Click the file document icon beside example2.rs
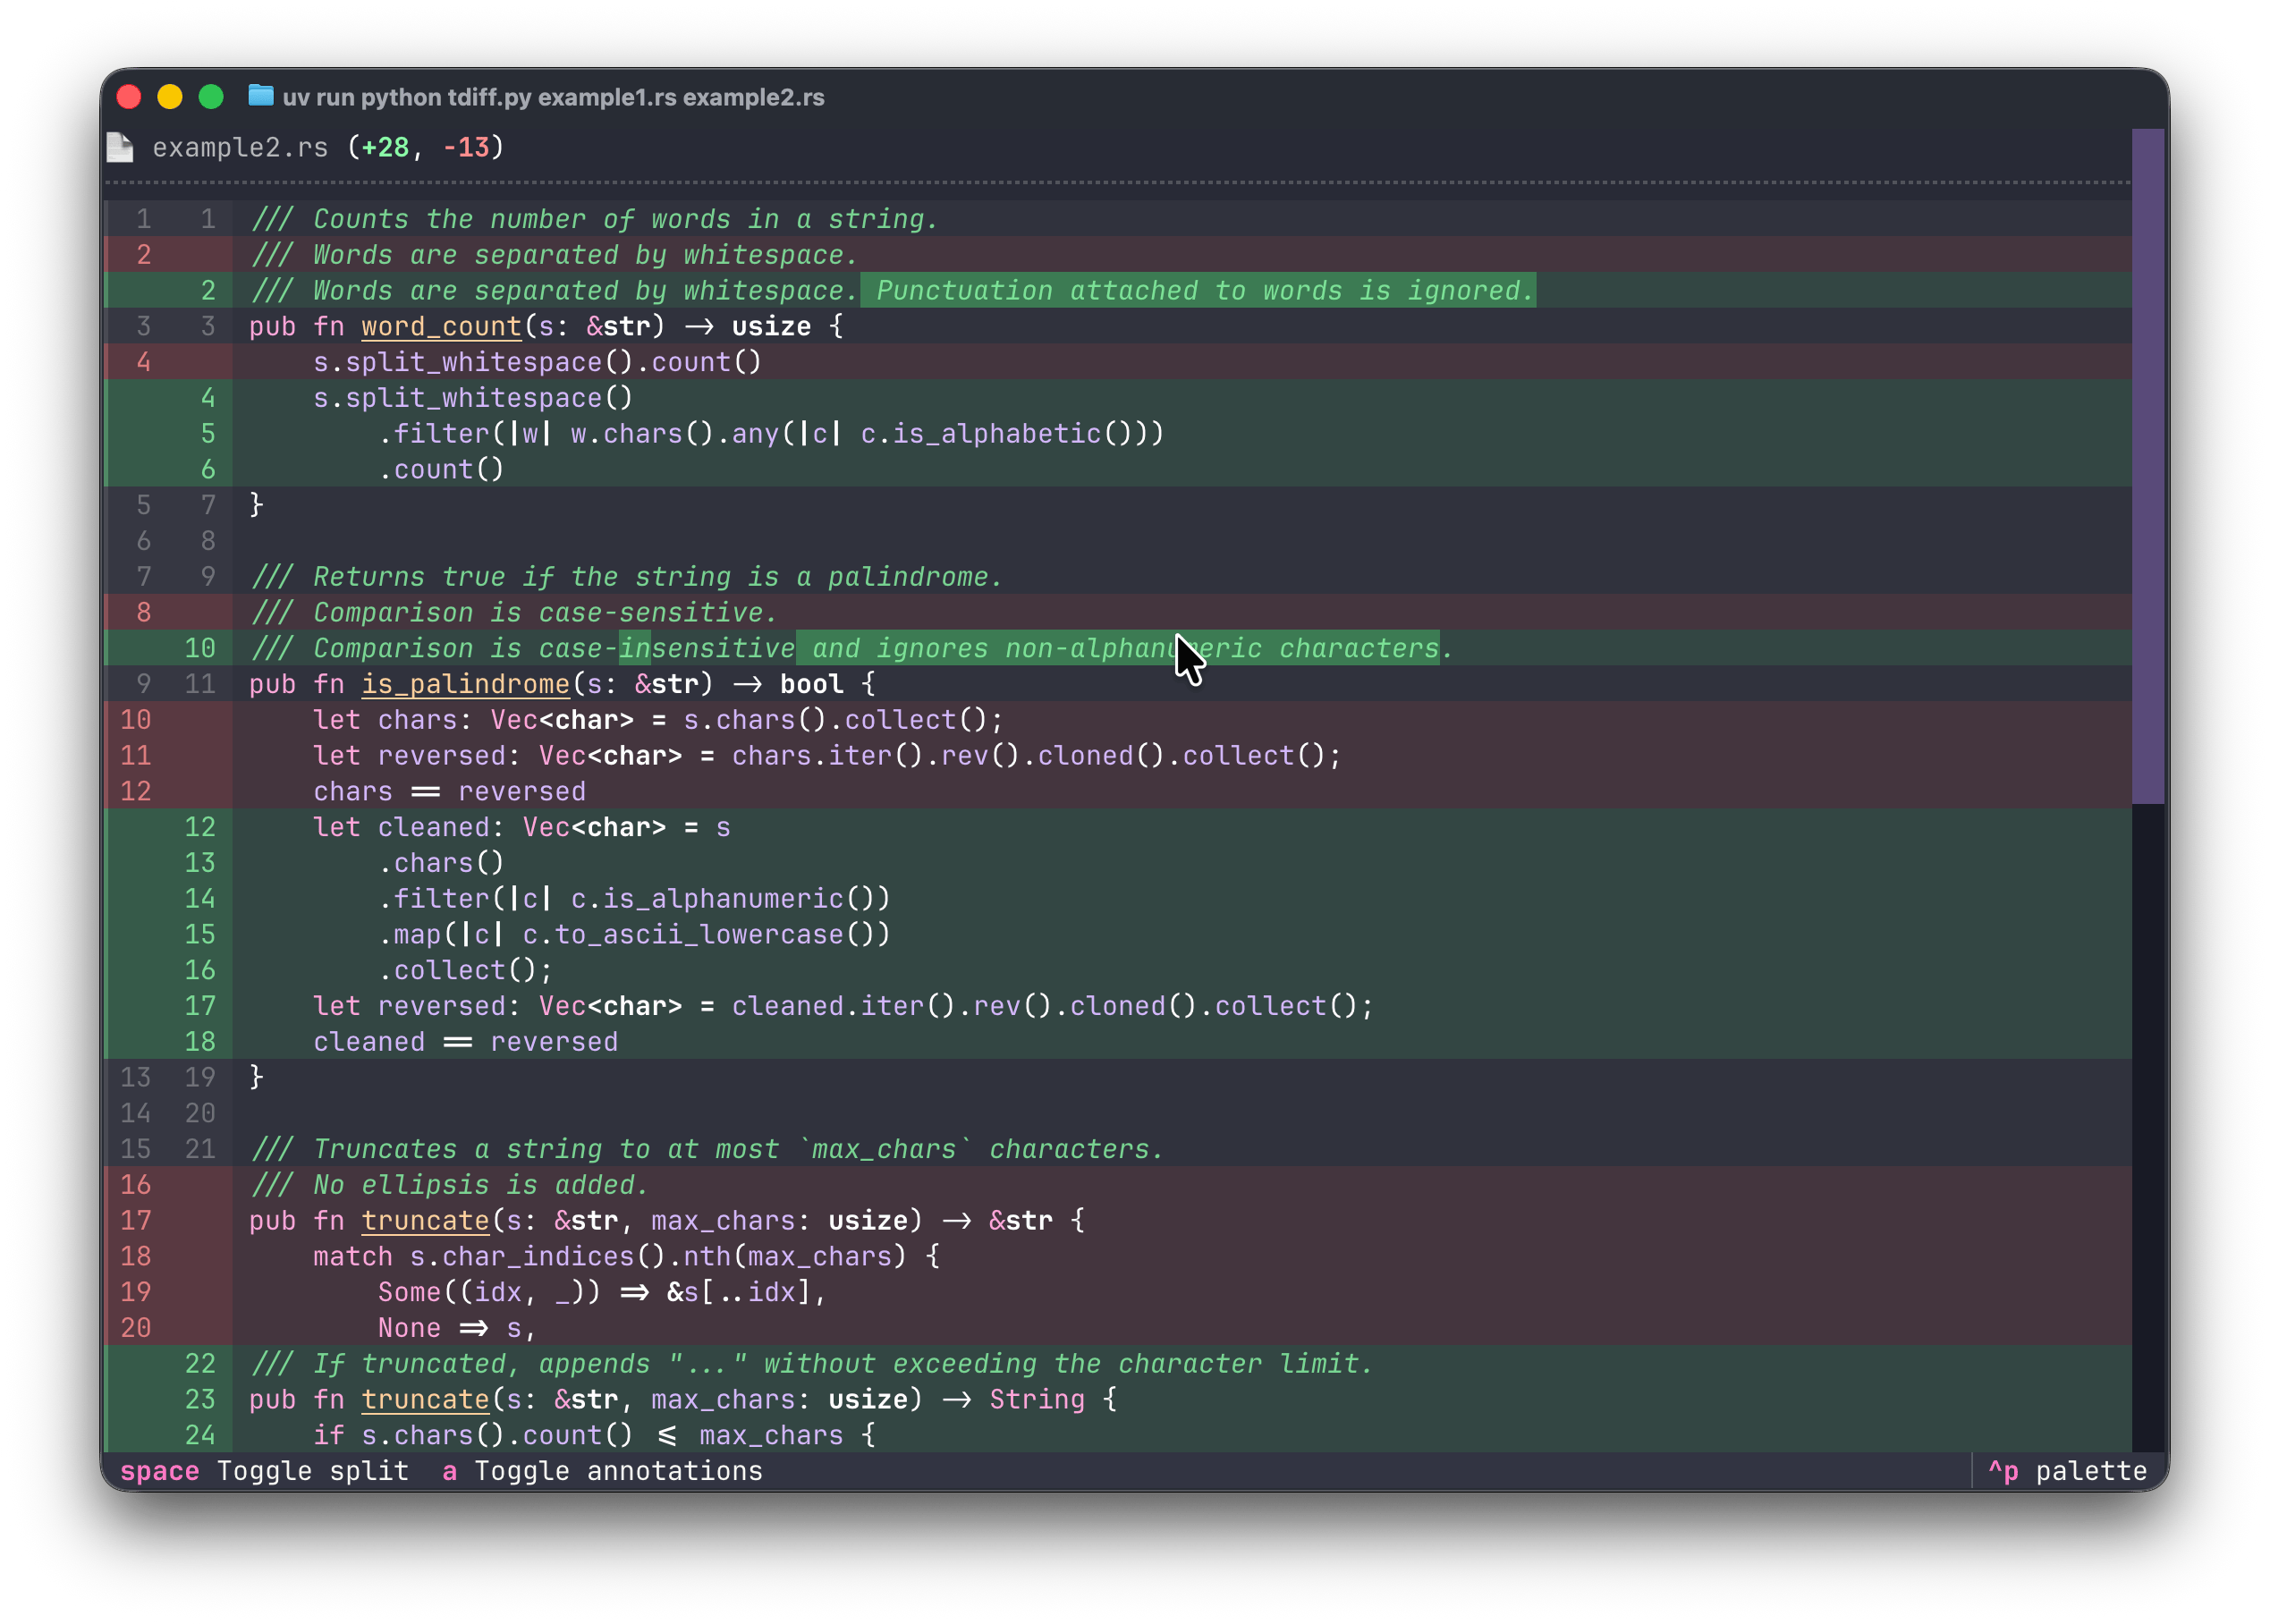The image size is (2270, 1624). click(x=120, y=147)
